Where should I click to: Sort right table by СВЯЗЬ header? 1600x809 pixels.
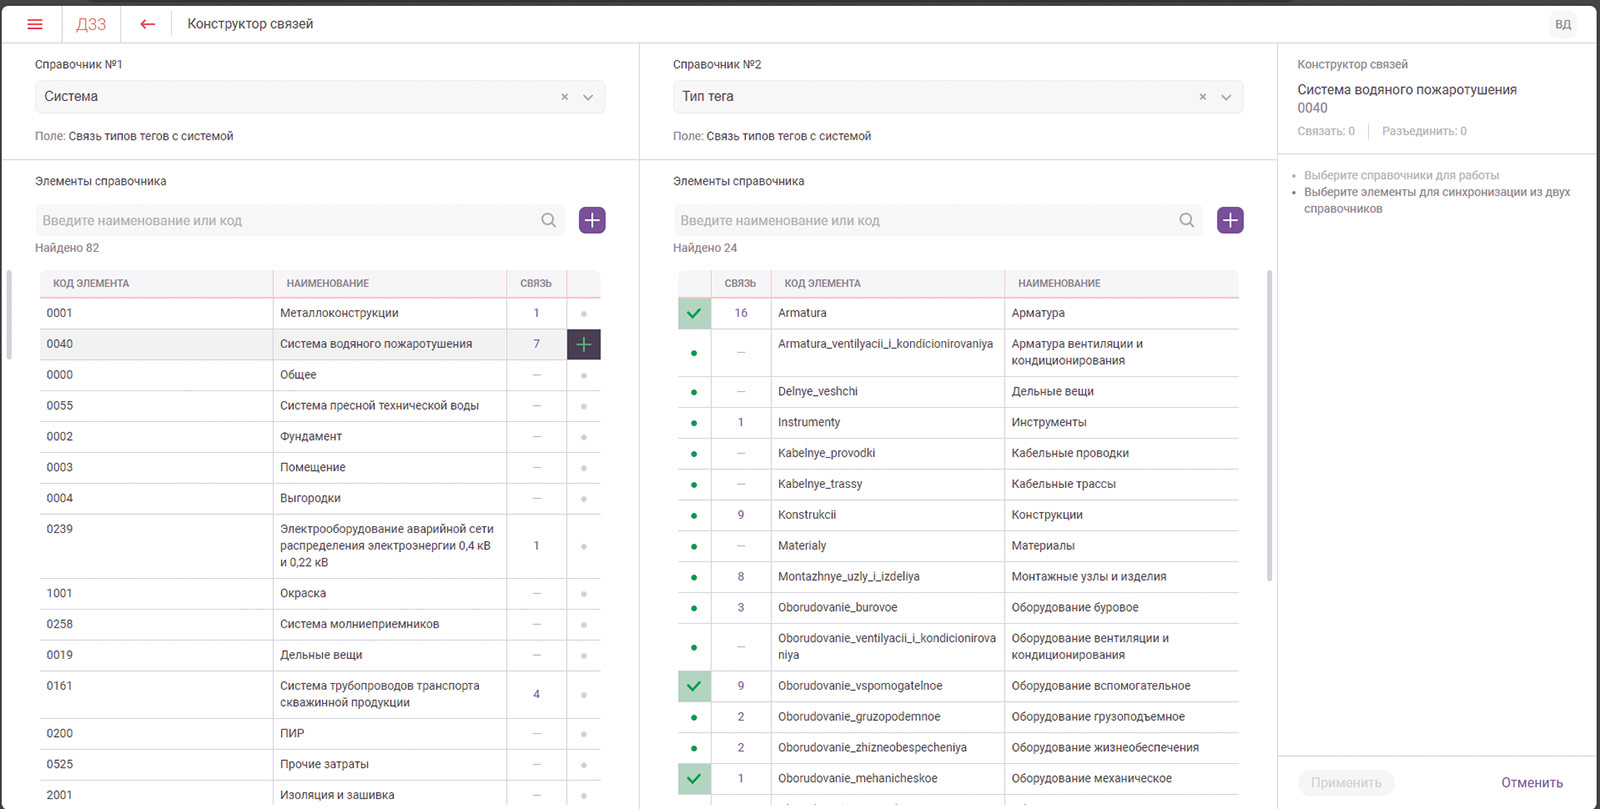click(740, 284)
